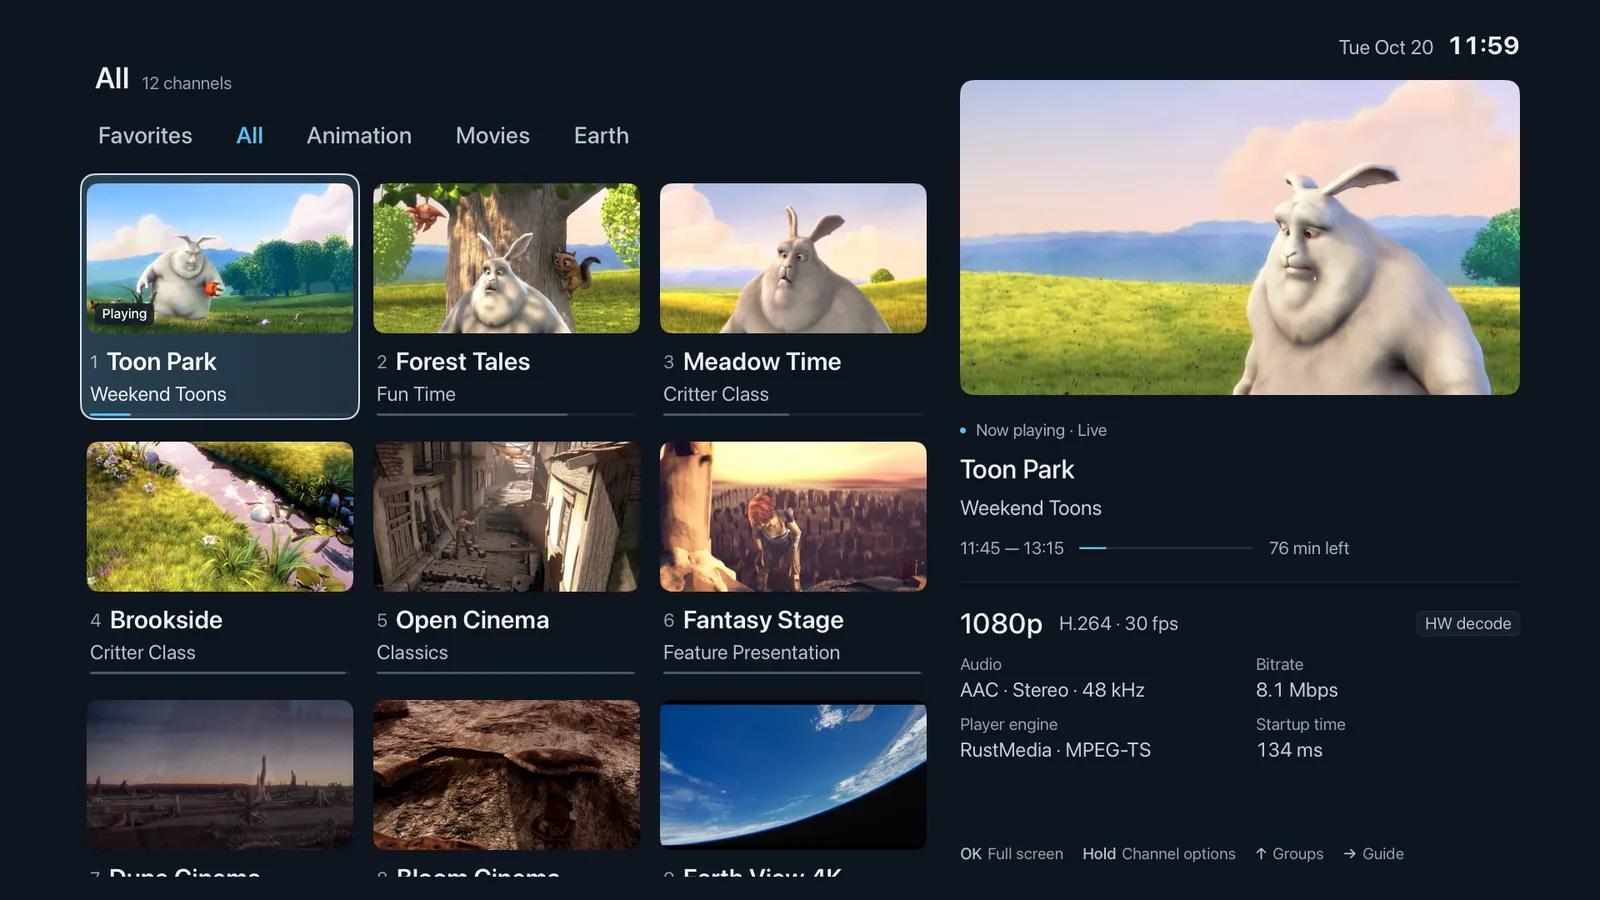Click the Open Cinema channel title
This screenshot has width=1600, height=900.
472,621
